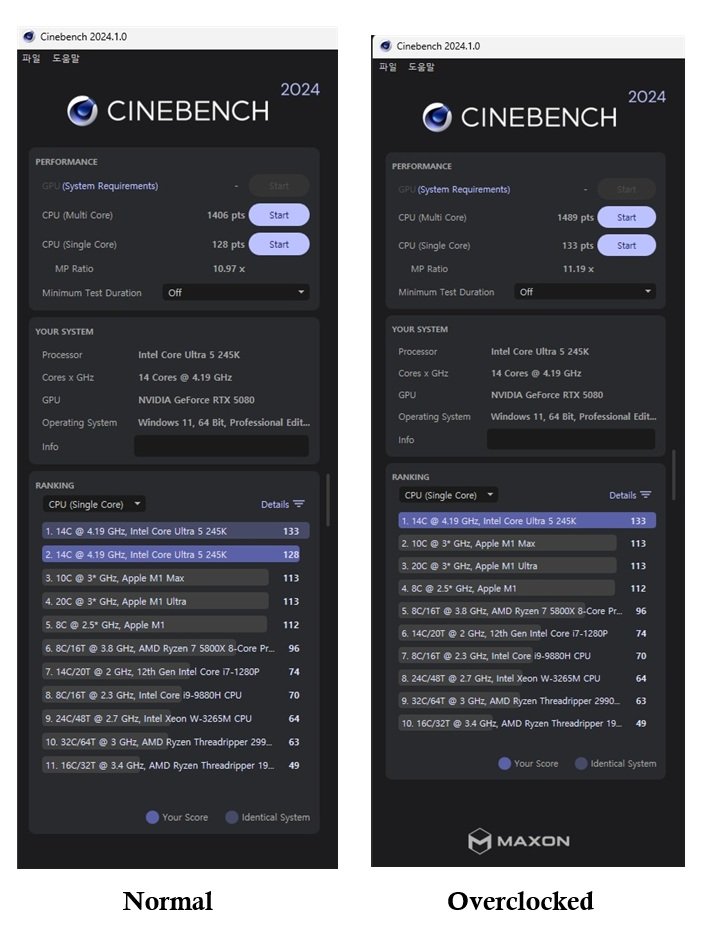The height and width of the screenshot is (930, 709).
Task: Click Identical System legend dot in Overclocked window
Action: (581, 763)
